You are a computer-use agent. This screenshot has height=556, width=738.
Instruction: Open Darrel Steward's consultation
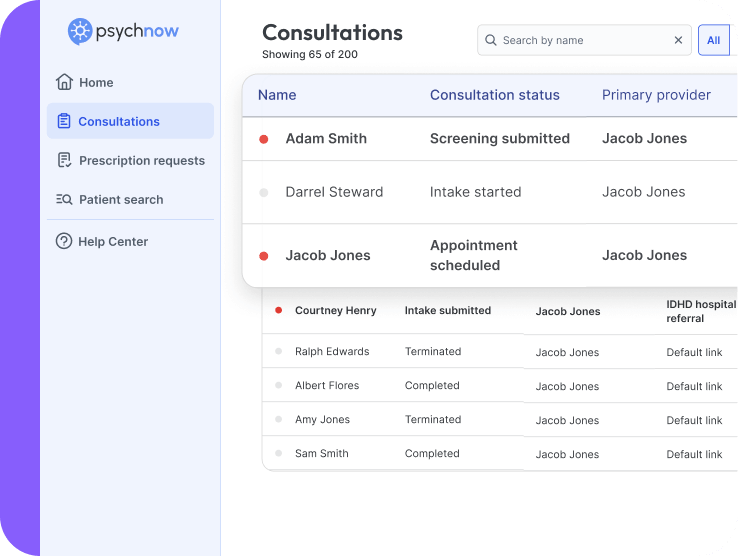coord(334,192)
